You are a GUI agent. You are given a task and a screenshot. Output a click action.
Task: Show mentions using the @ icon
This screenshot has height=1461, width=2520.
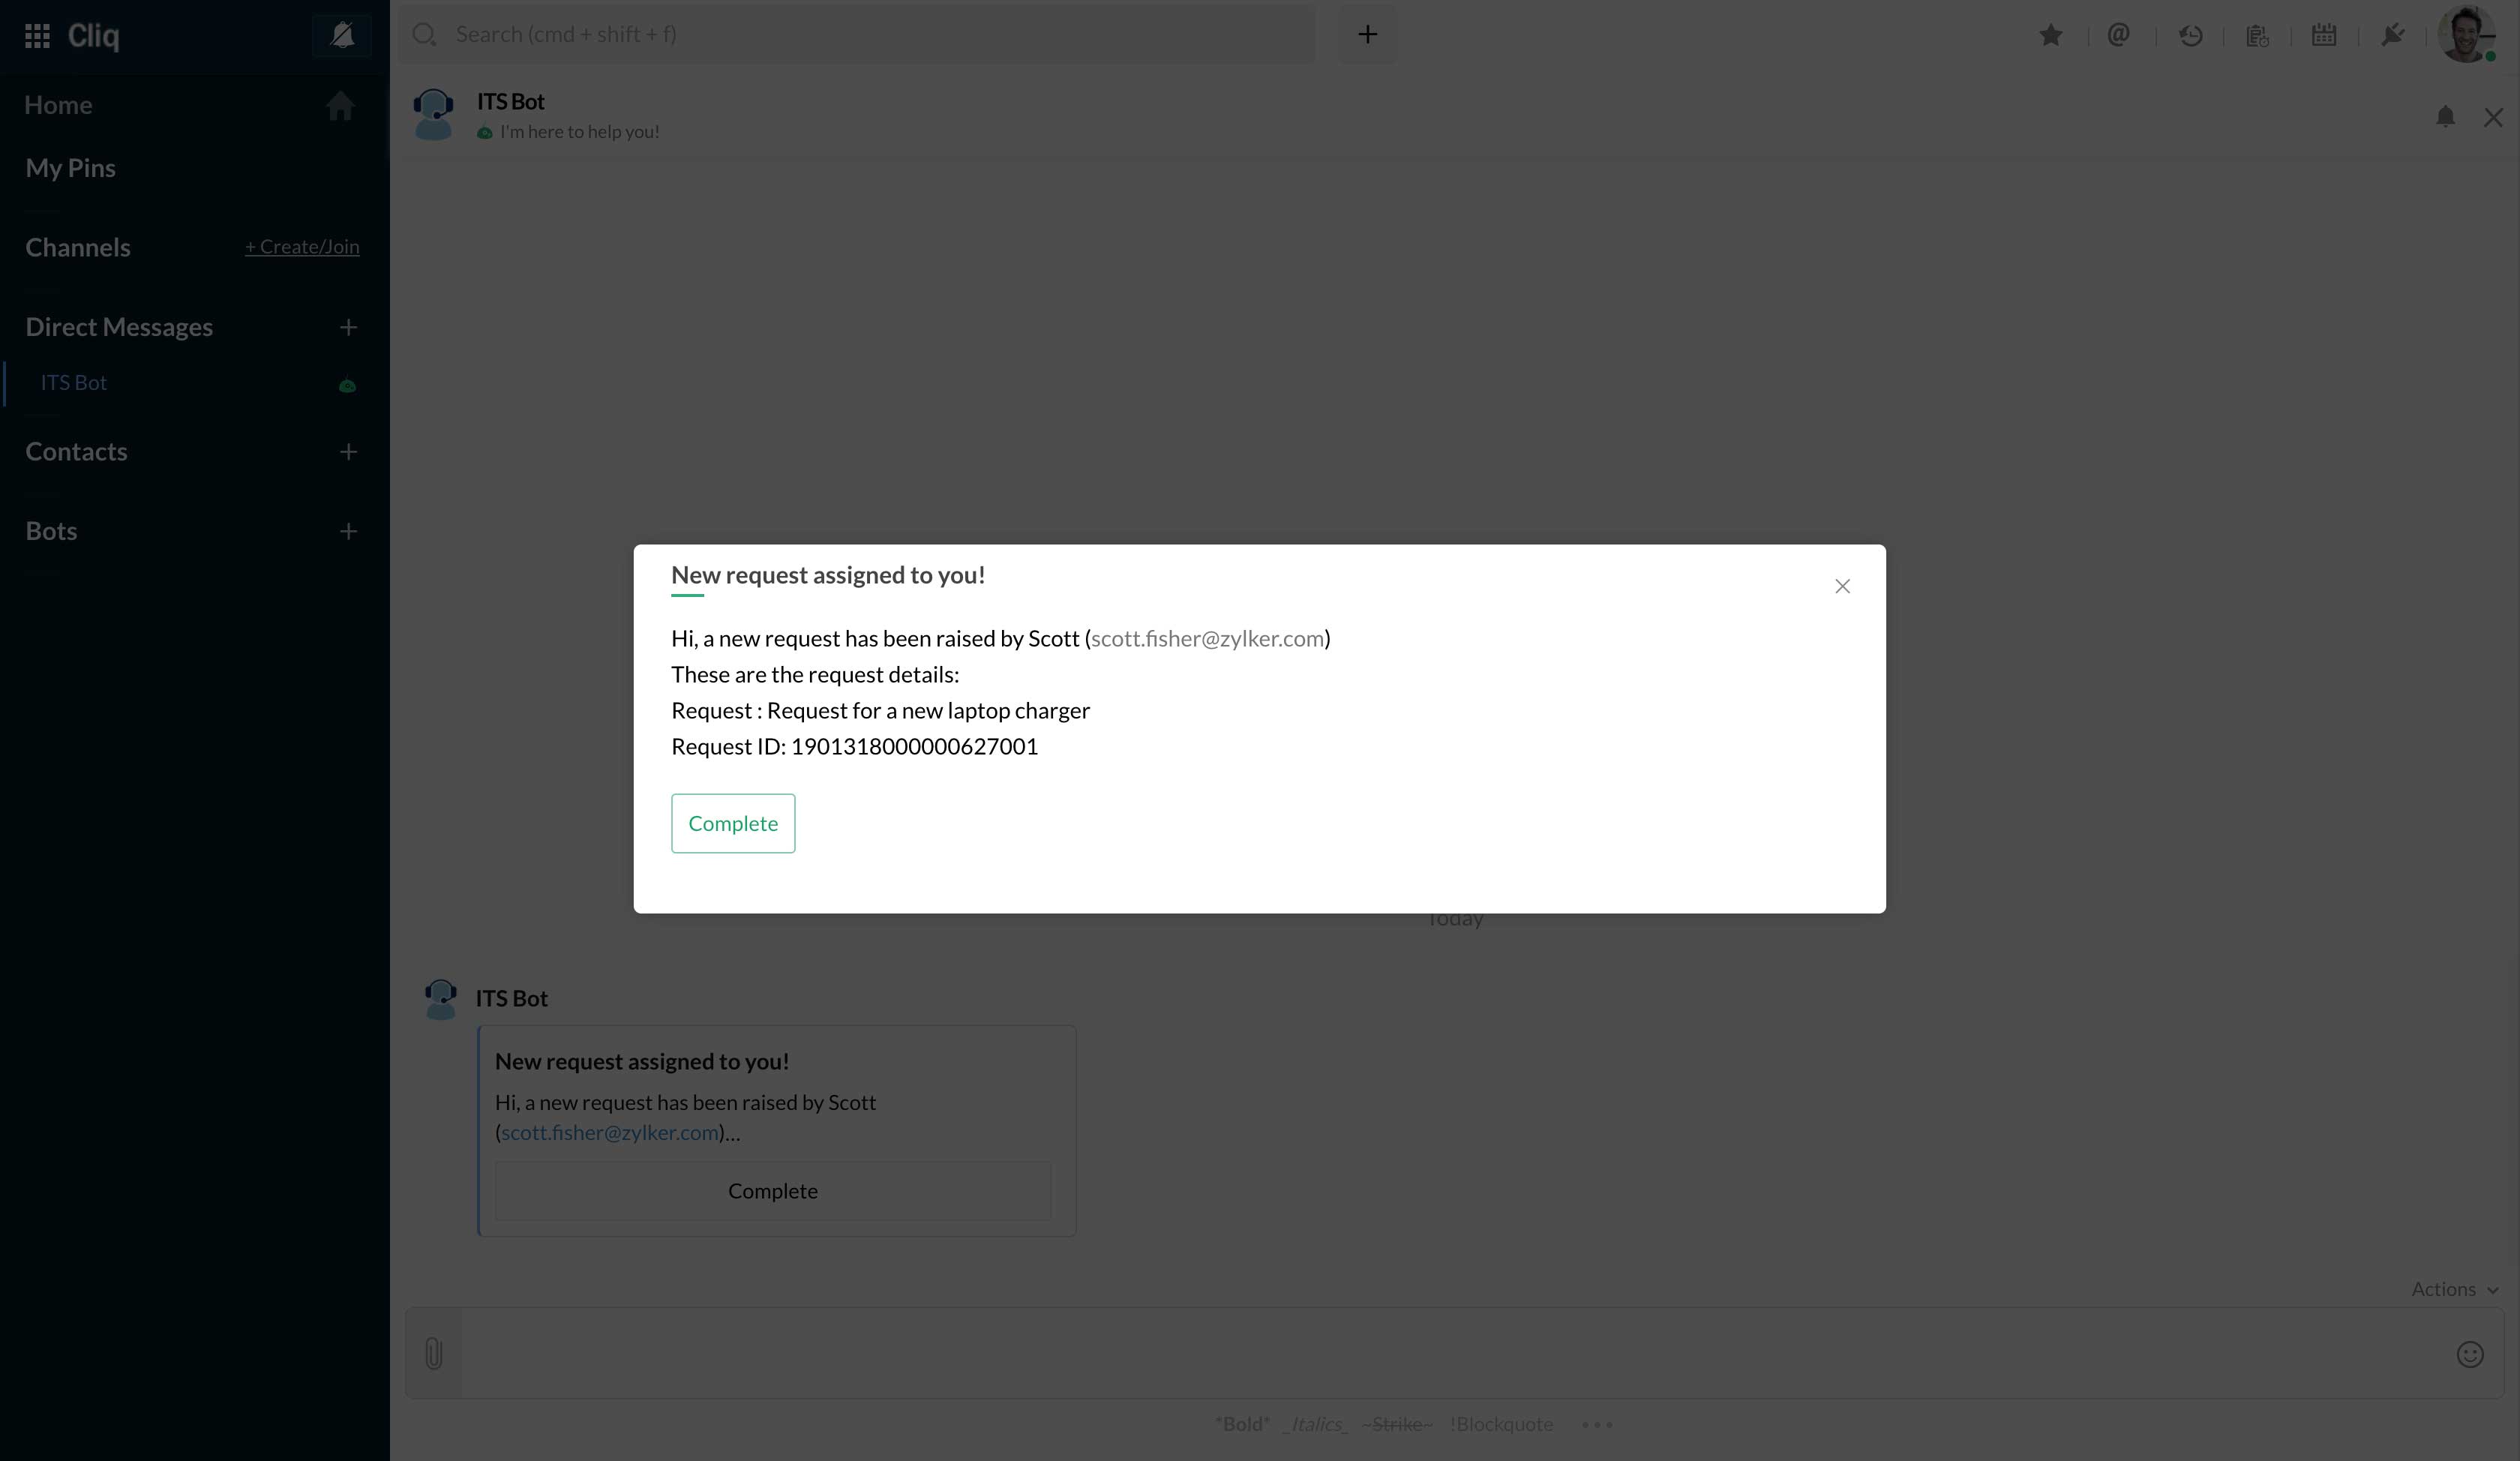pos(2118,36)
